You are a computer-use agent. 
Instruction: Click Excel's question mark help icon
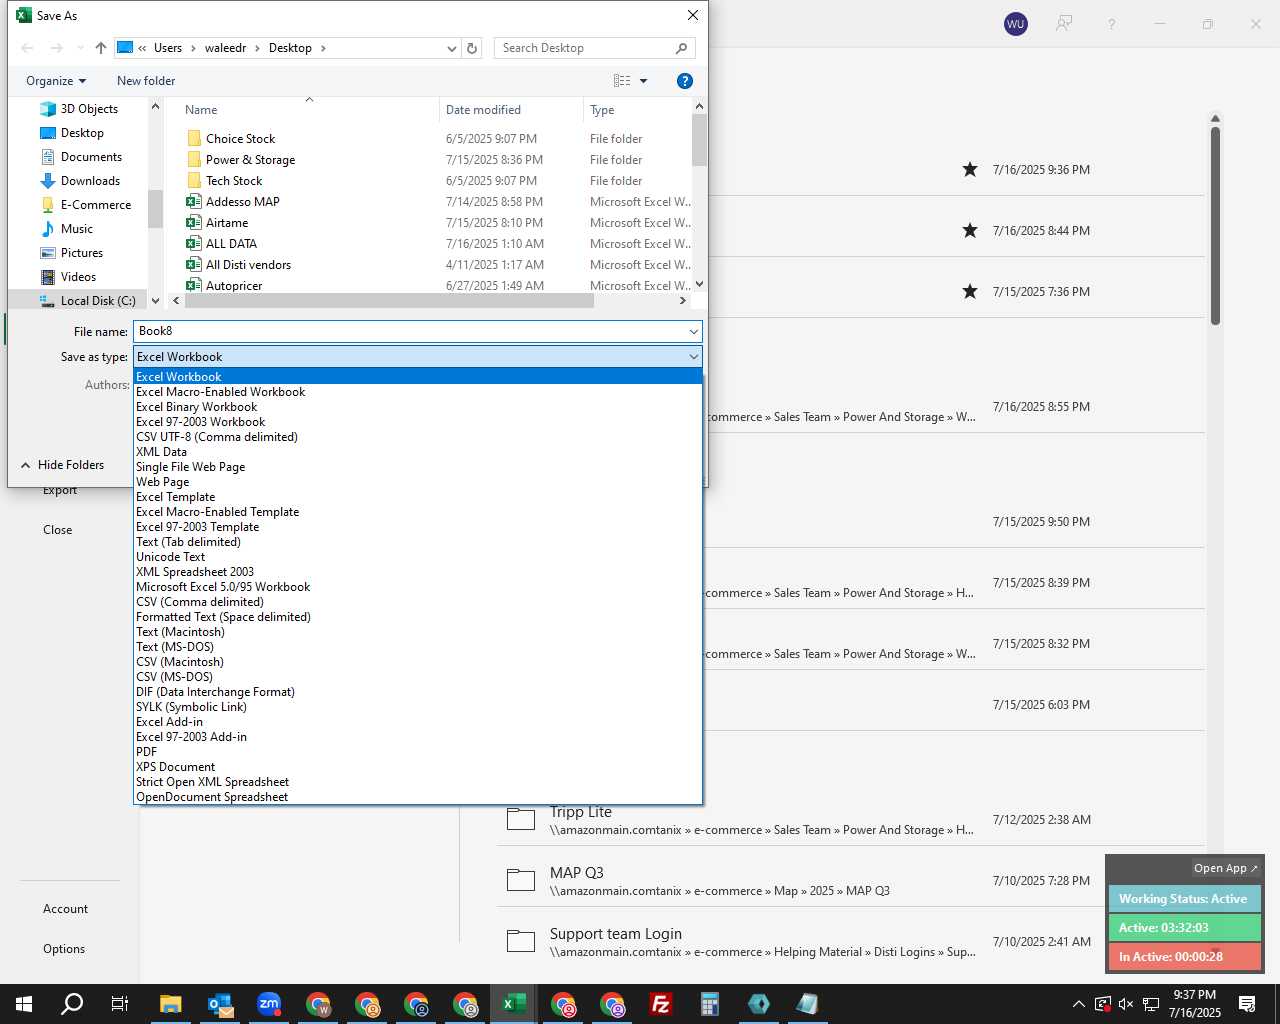[1111, 24]
